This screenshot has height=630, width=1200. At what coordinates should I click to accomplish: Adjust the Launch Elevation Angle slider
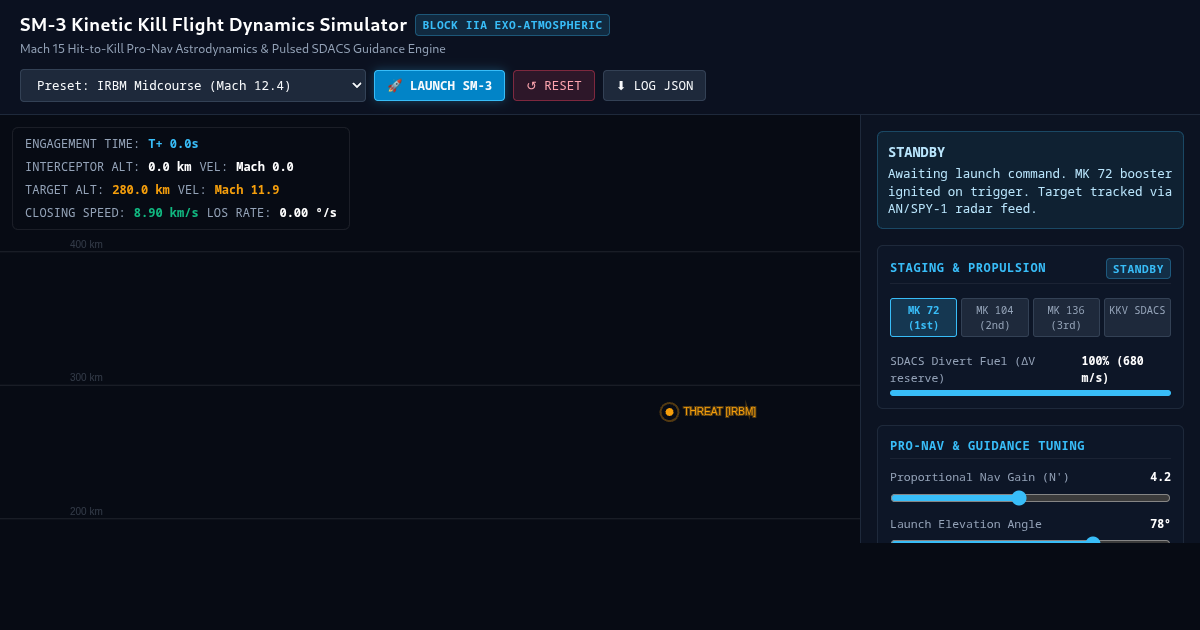[x=1030, y=541]
